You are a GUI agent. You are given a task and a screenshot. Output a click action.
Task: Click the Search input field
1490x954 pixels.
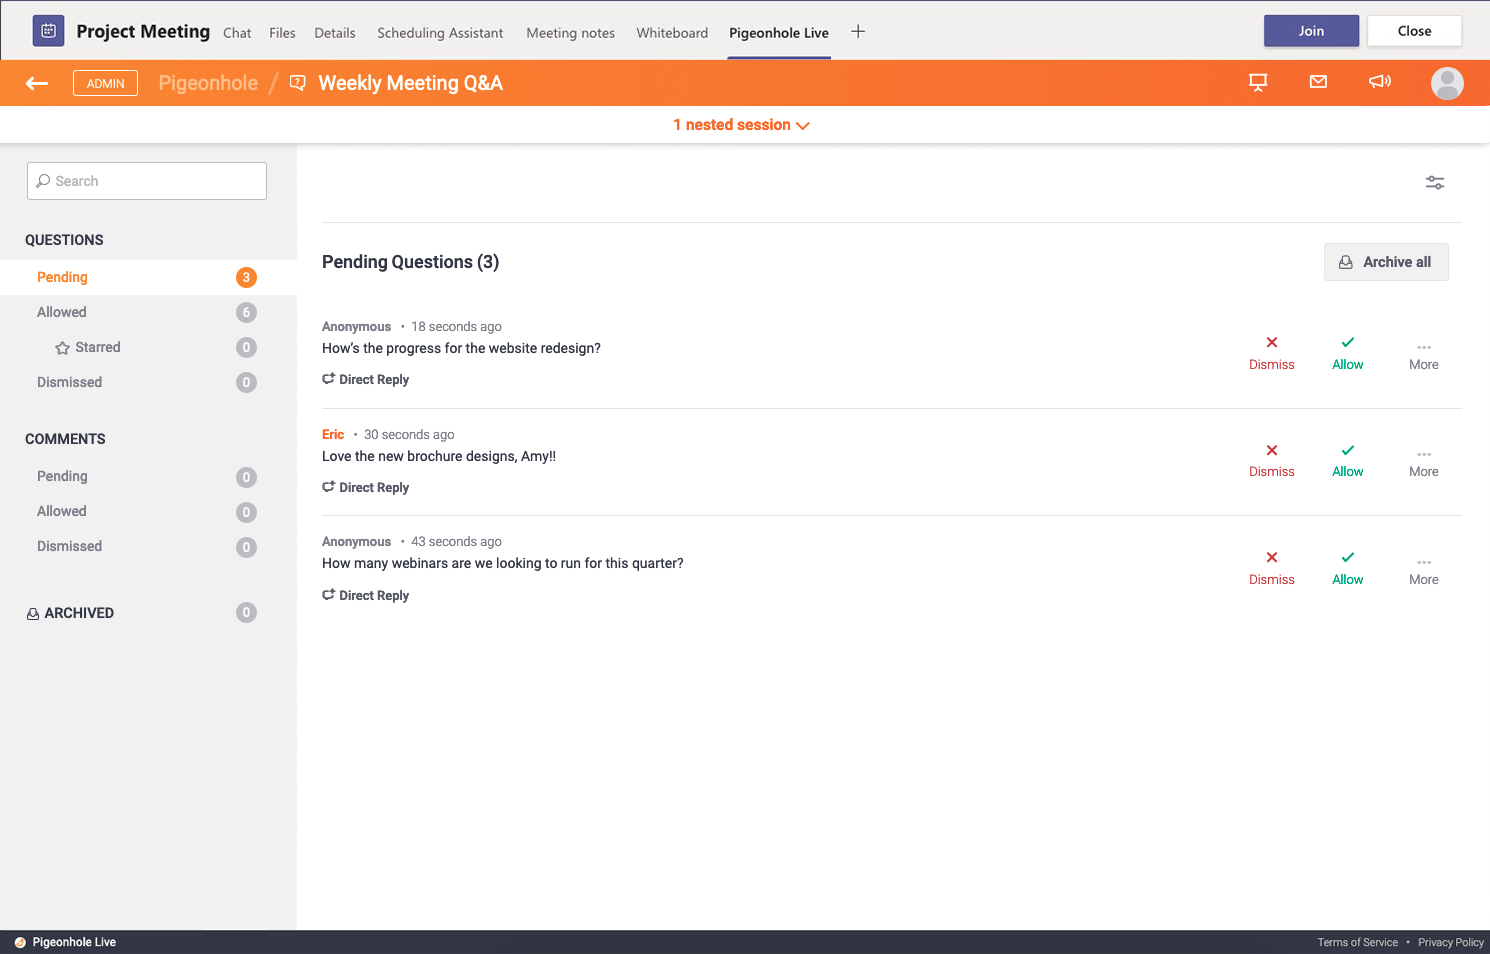[147, 181]
